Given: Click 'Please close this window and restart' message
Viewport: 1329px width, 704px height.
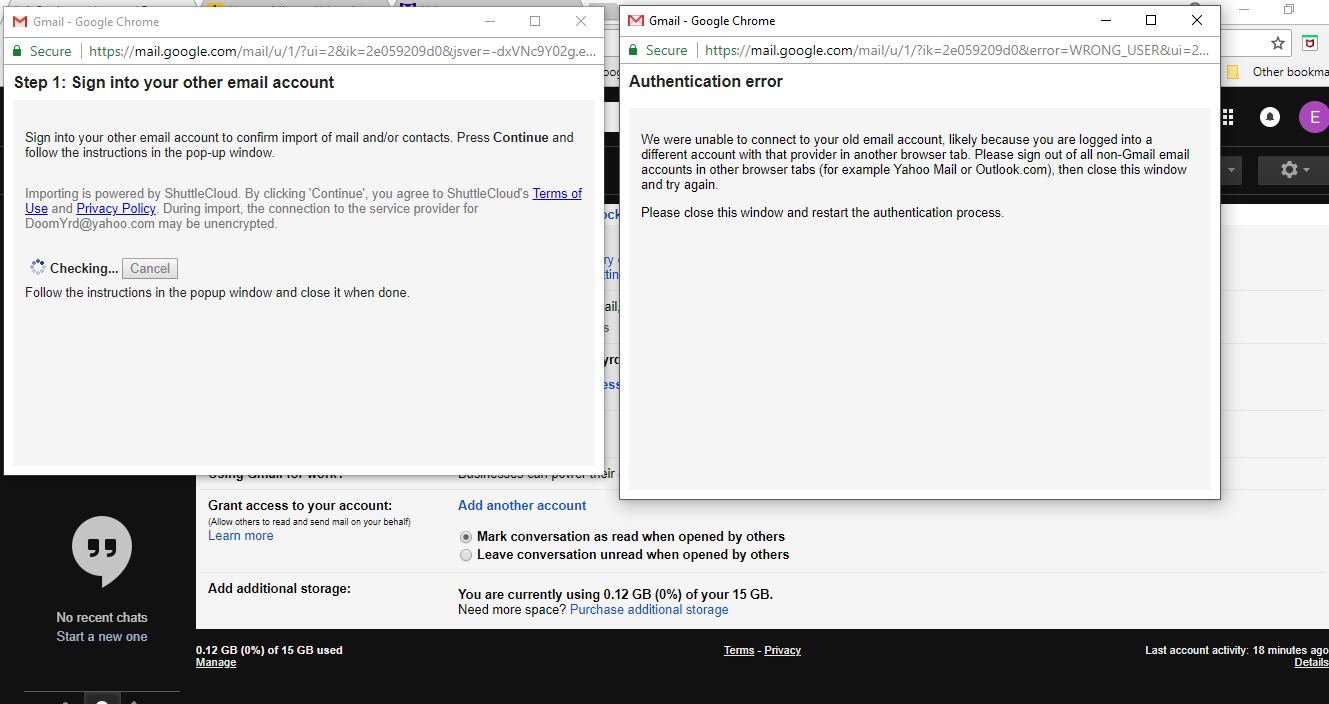Looking at the screenshot, I should point(822,213).
